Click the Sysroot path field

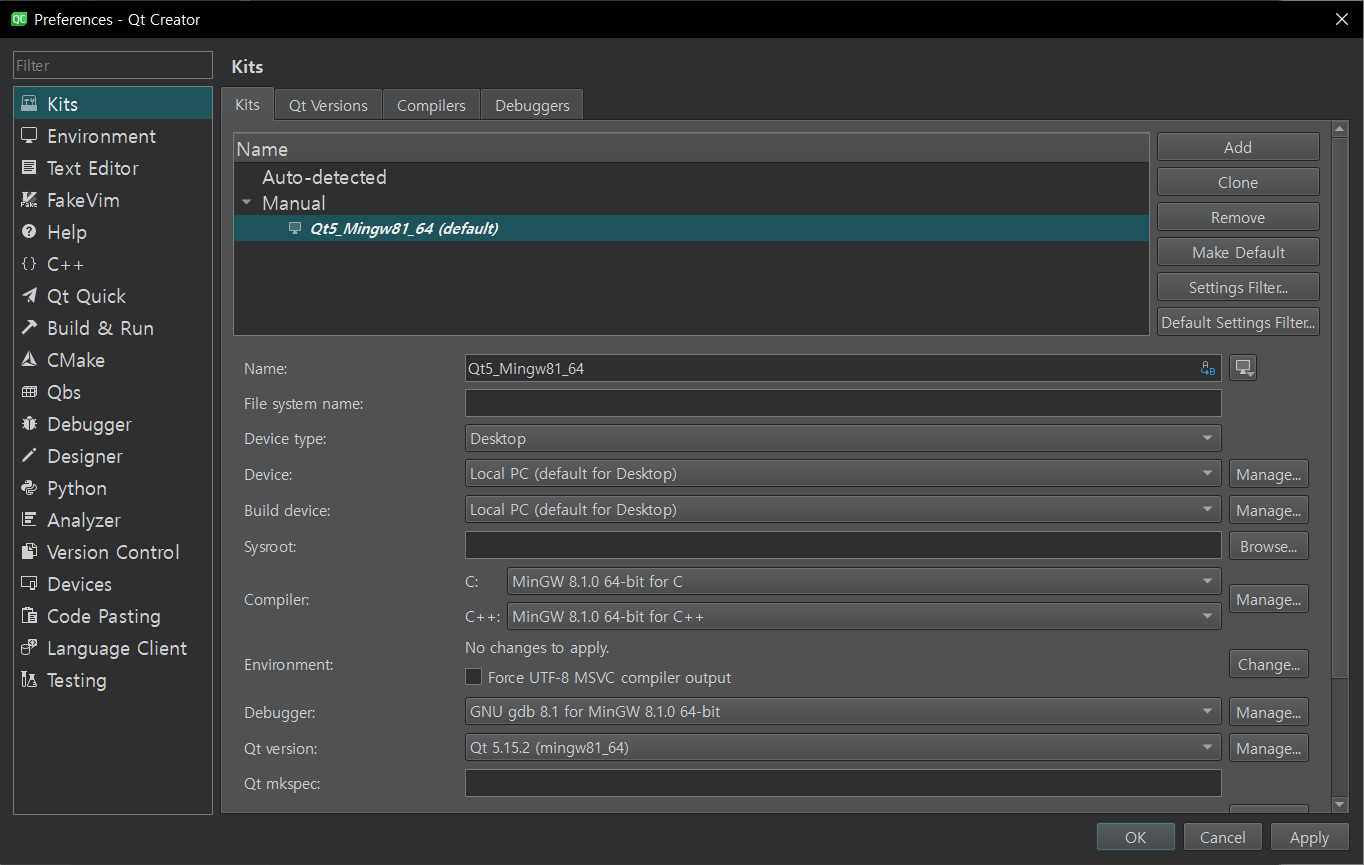pos(843,545)
